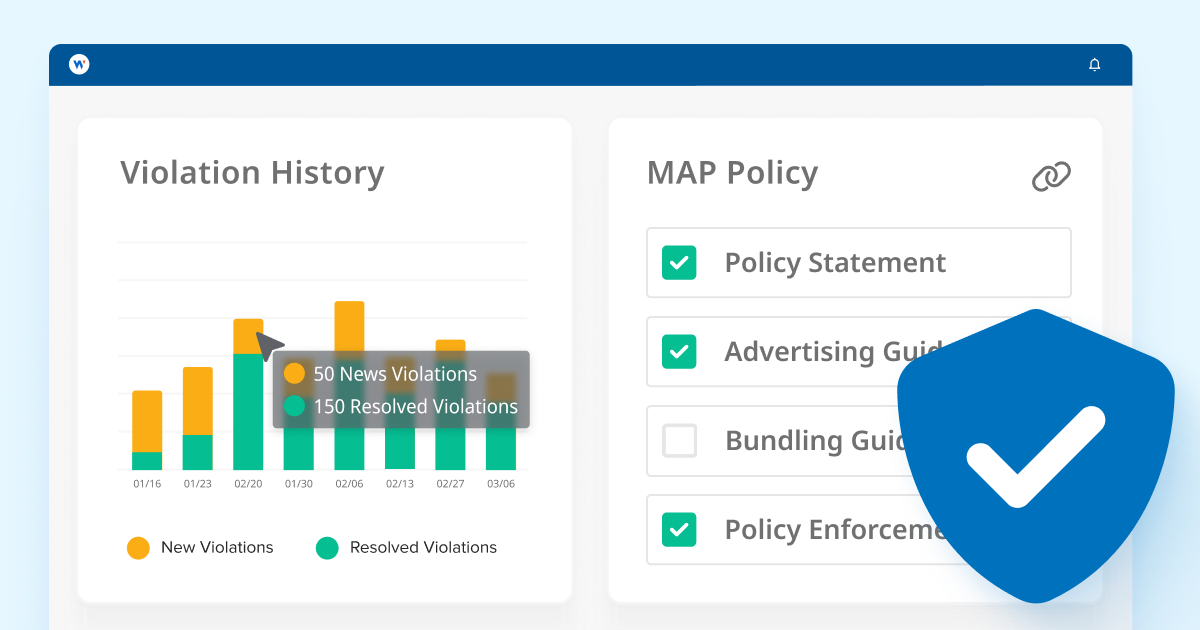This screenshot has width=1200, height=630.
Task: Click orange dot beside 50 News Violations
Action: tap(294, 374)
